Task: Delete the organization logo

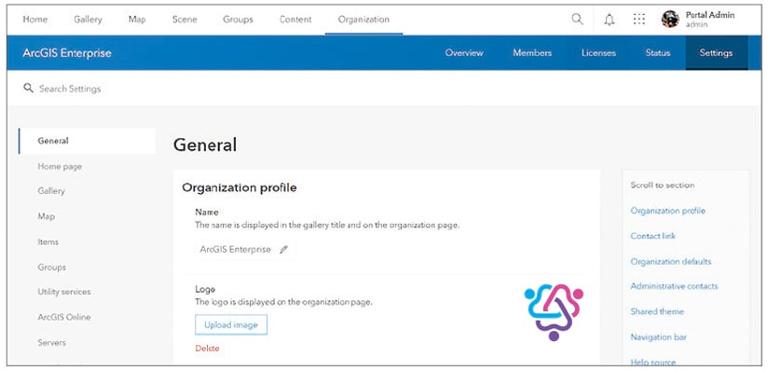Action: (207, 348)
